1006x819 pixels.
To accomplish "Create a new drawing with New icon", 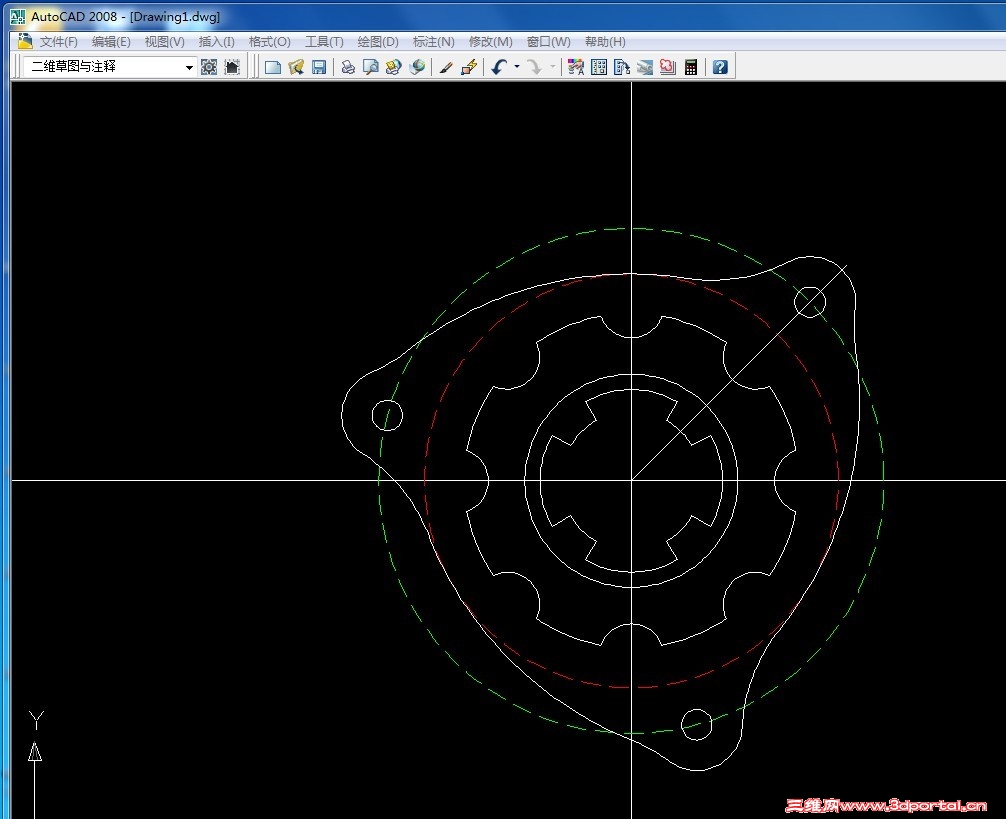I will (273, 67).
